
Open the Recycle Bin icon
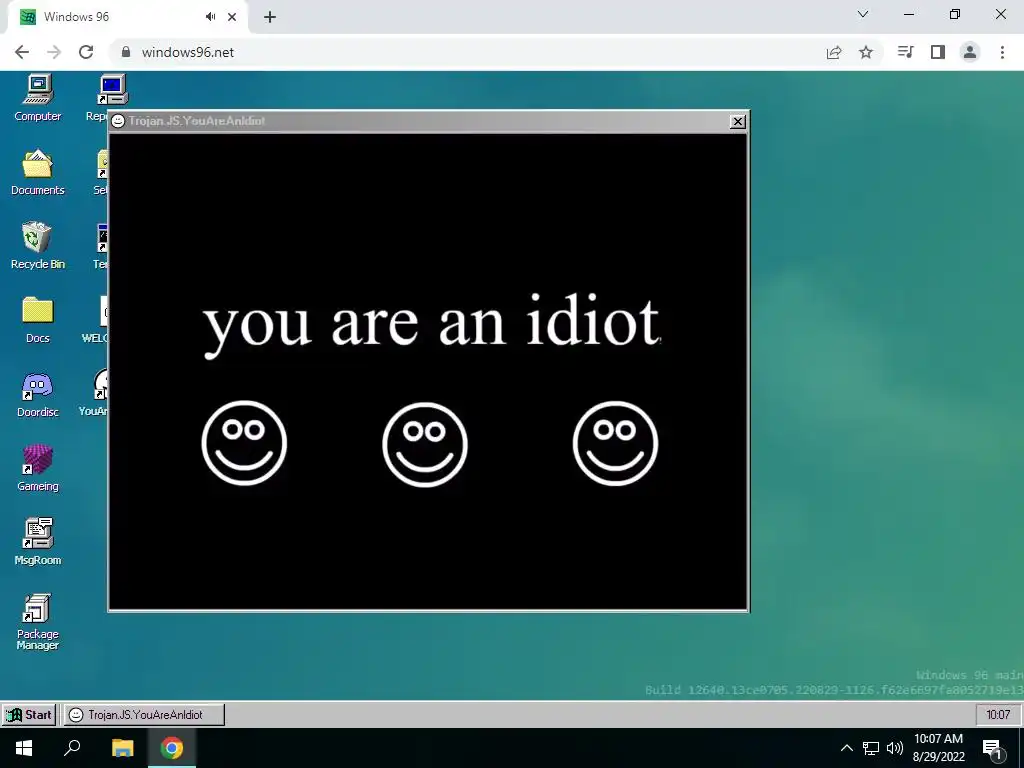click(38, 246)
